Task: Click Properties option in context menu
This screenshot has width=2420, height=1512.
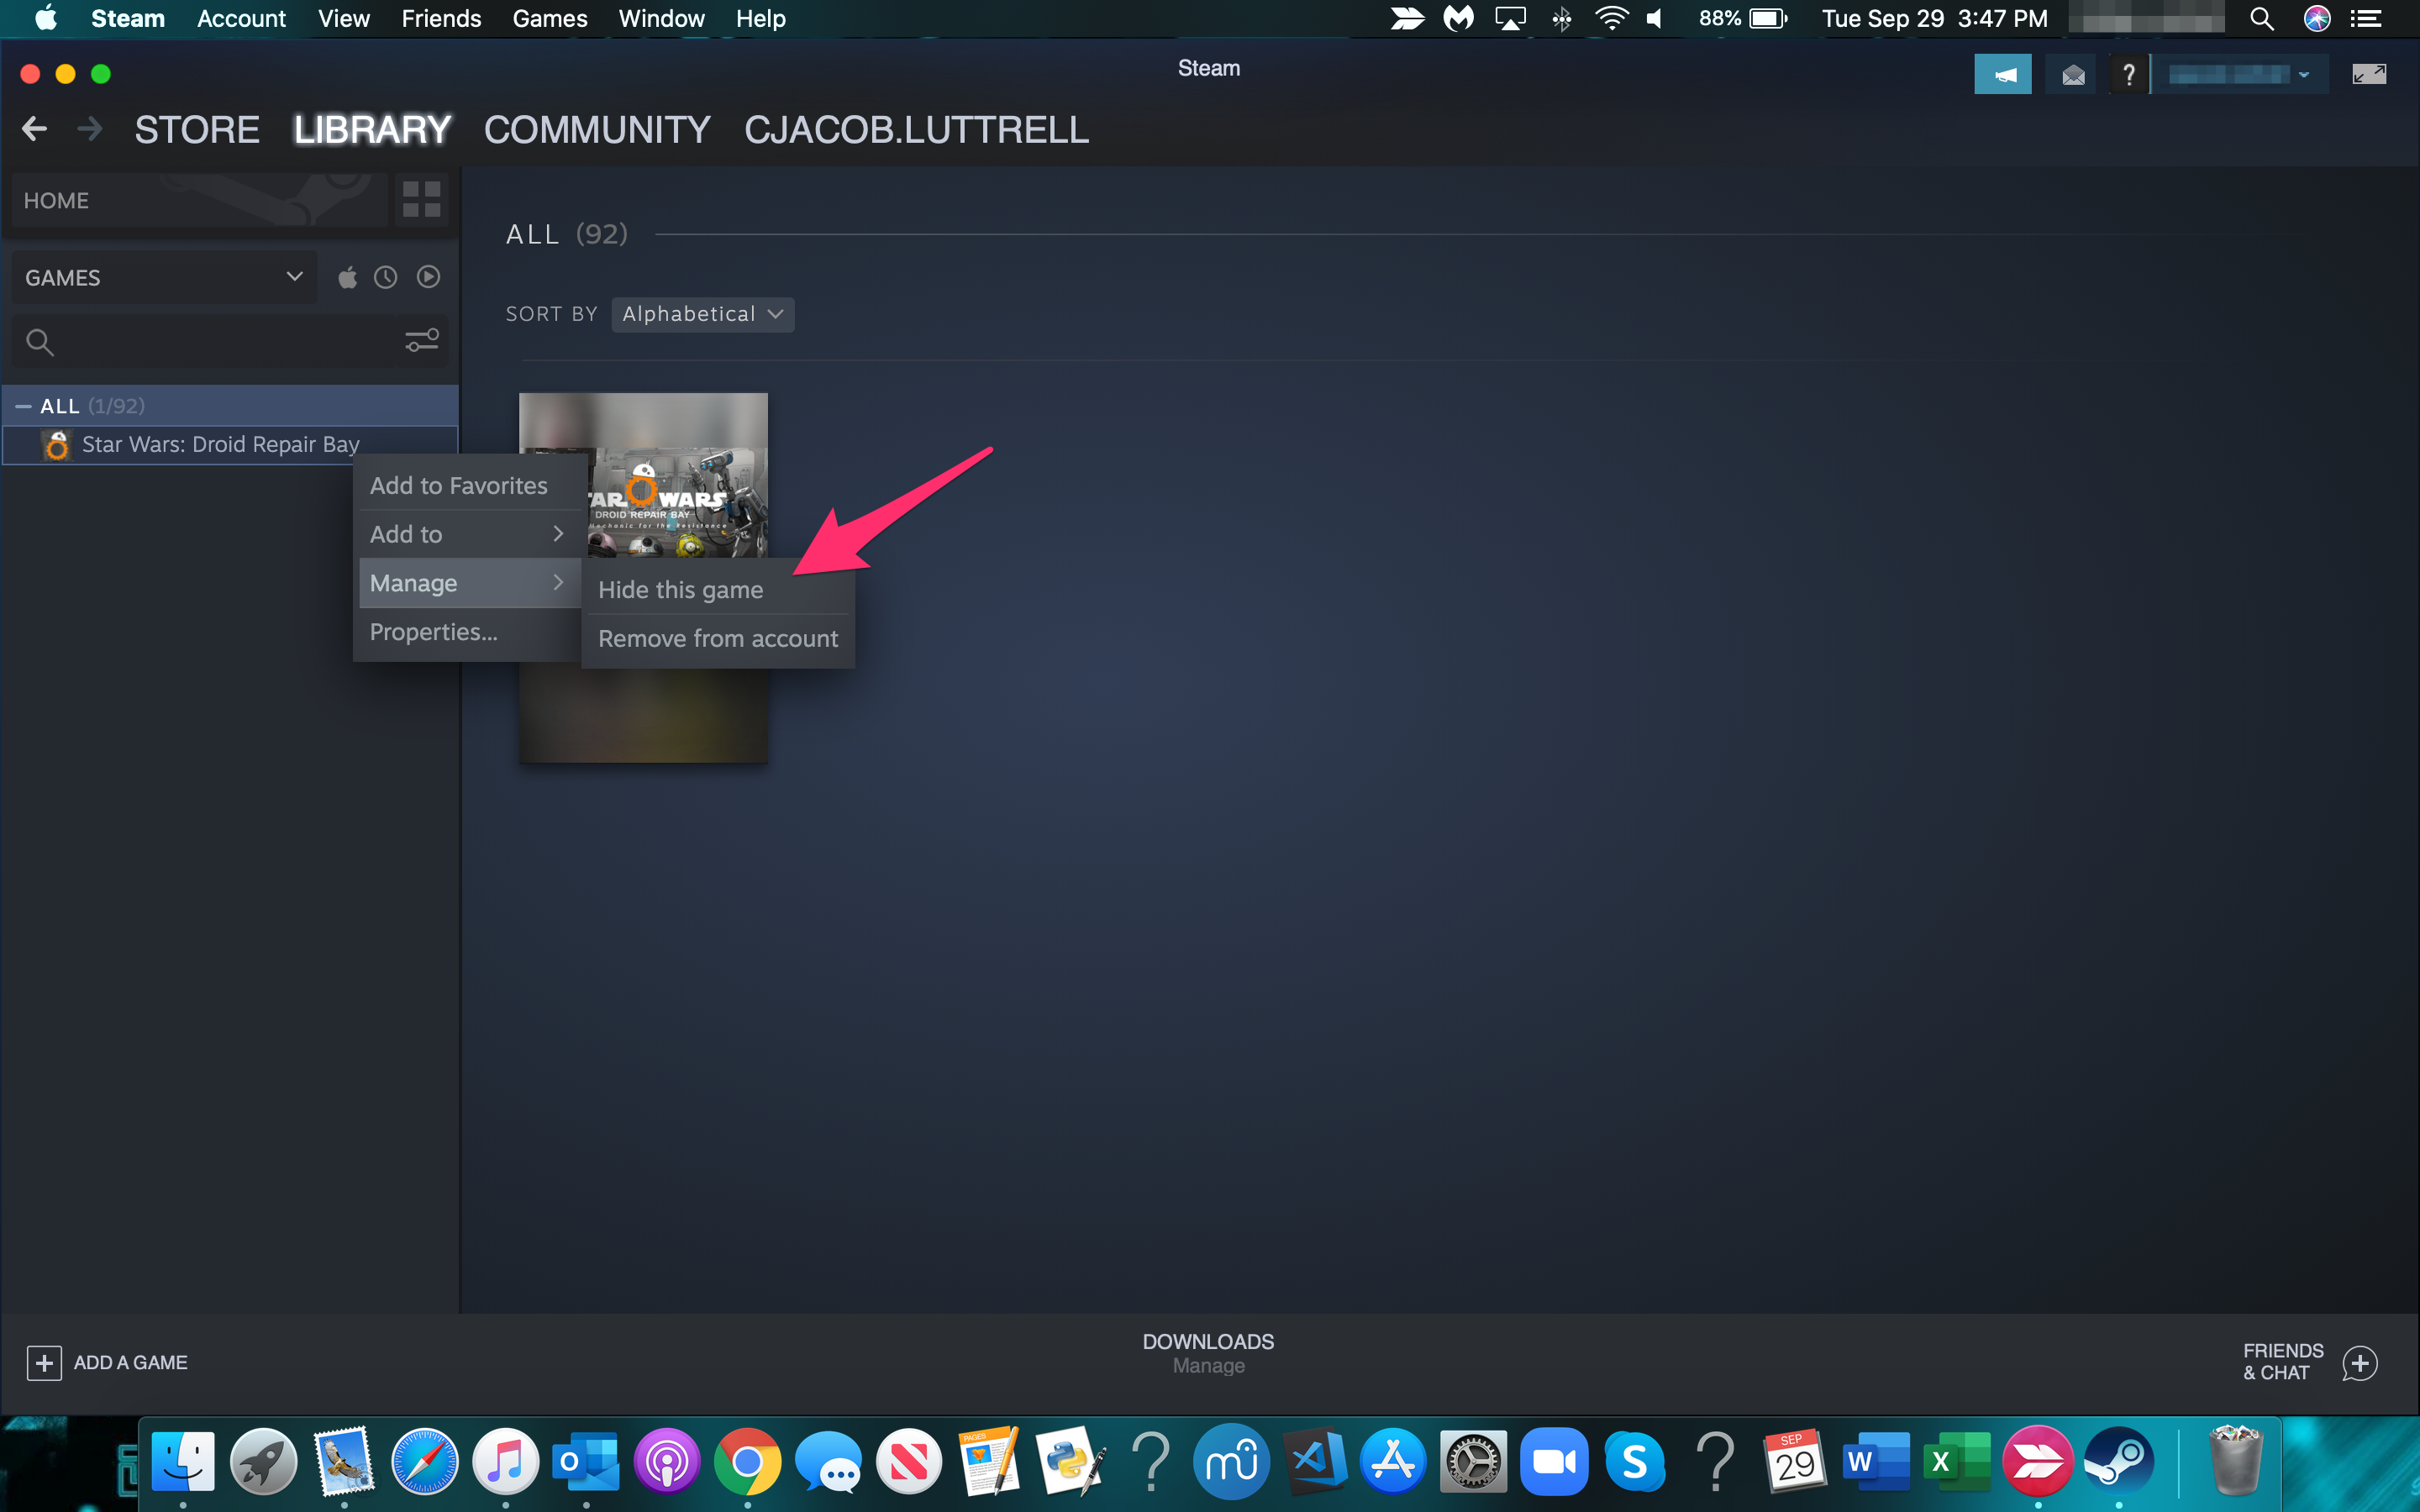Action: 432,631
